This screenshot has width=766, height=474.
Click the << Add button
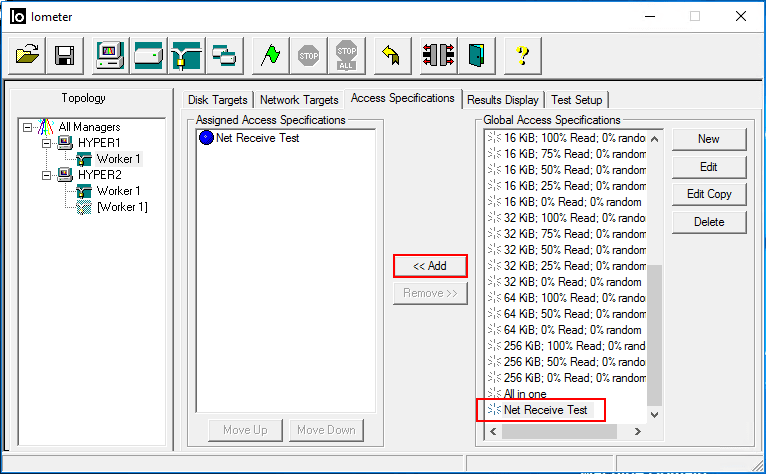[430, 266]
